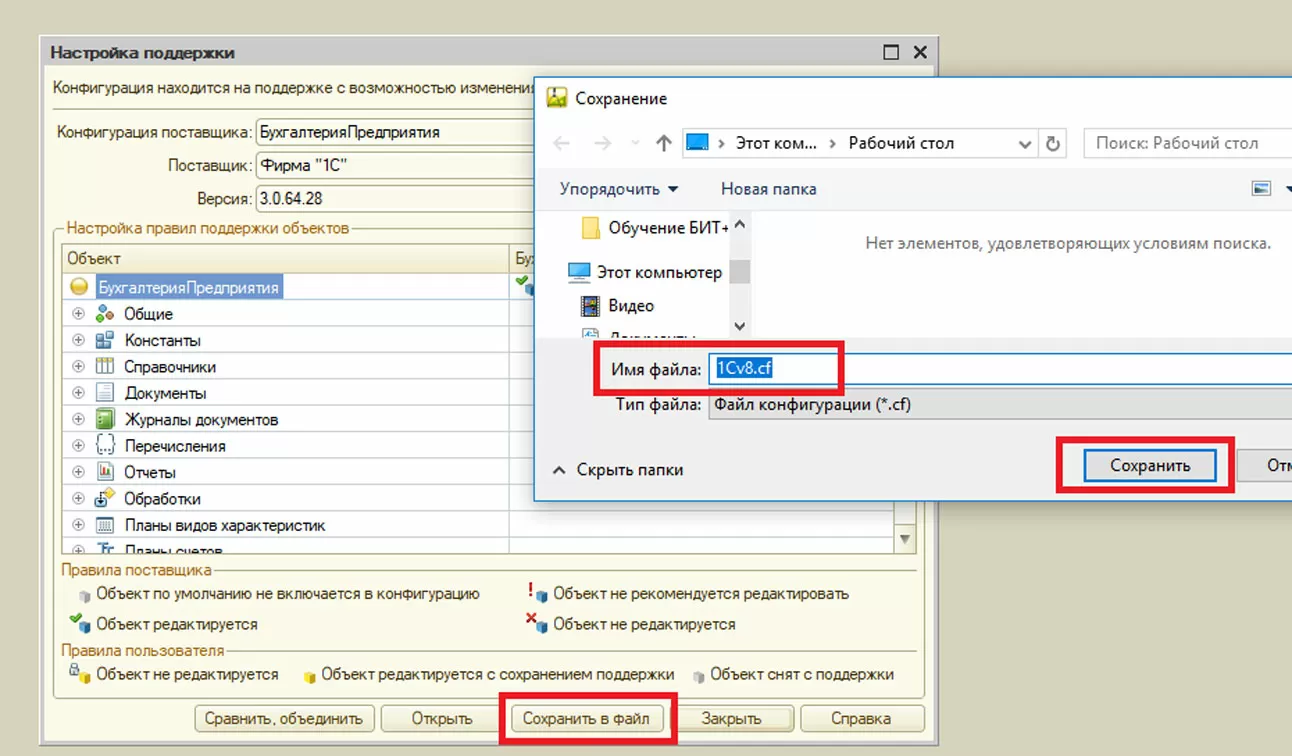Click the Константы node icon
The image size is (1292, 756).
click(x=105, y=340)
